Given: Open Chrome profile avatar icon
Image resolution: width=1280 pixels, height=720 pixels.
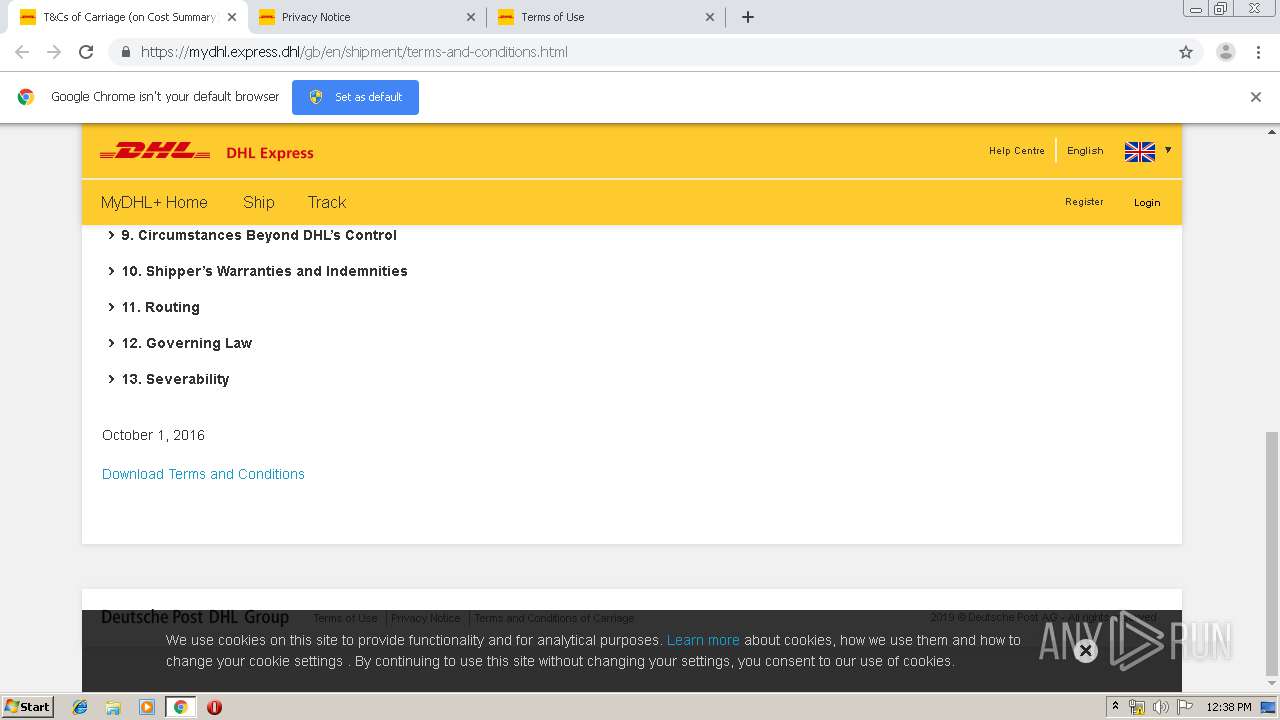Looking at the screenshot, I should (1225, 52).
